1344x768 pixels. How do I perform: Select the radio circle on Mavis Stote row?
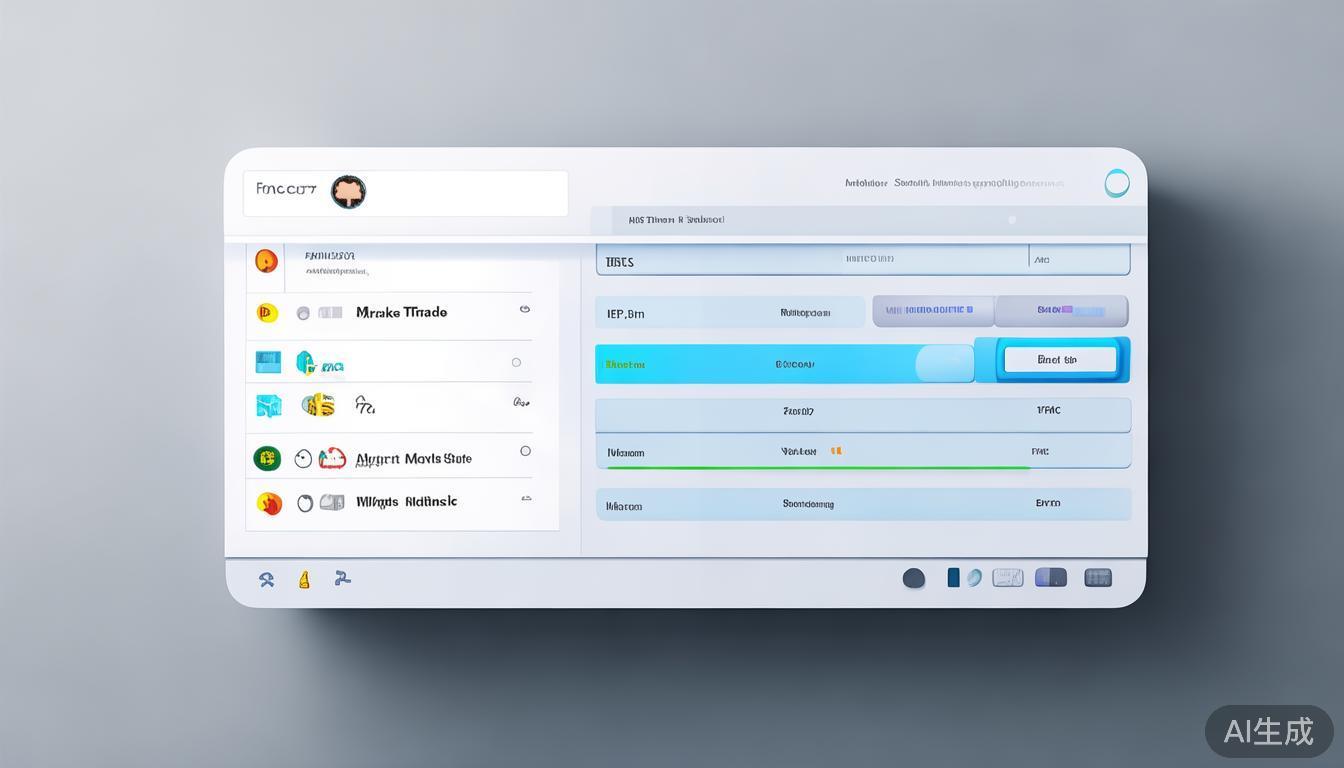click(525, 451)
